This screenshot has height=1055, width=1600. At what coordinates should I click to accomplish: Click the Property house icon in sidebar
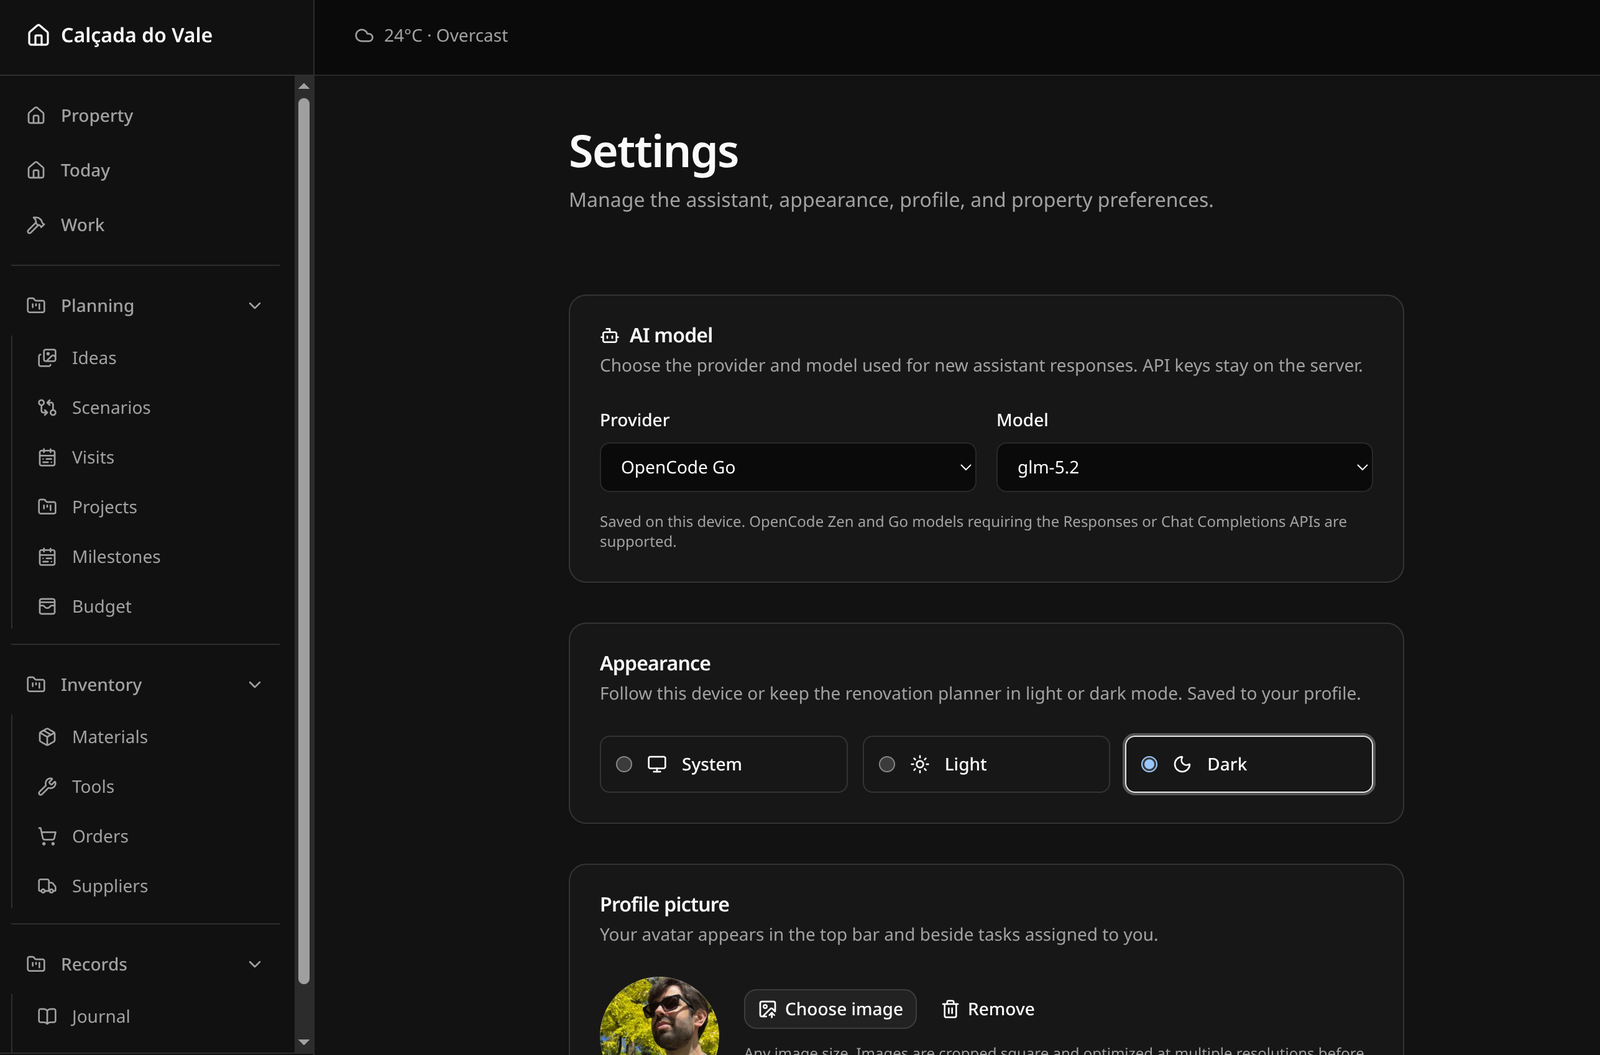[36, 115]
